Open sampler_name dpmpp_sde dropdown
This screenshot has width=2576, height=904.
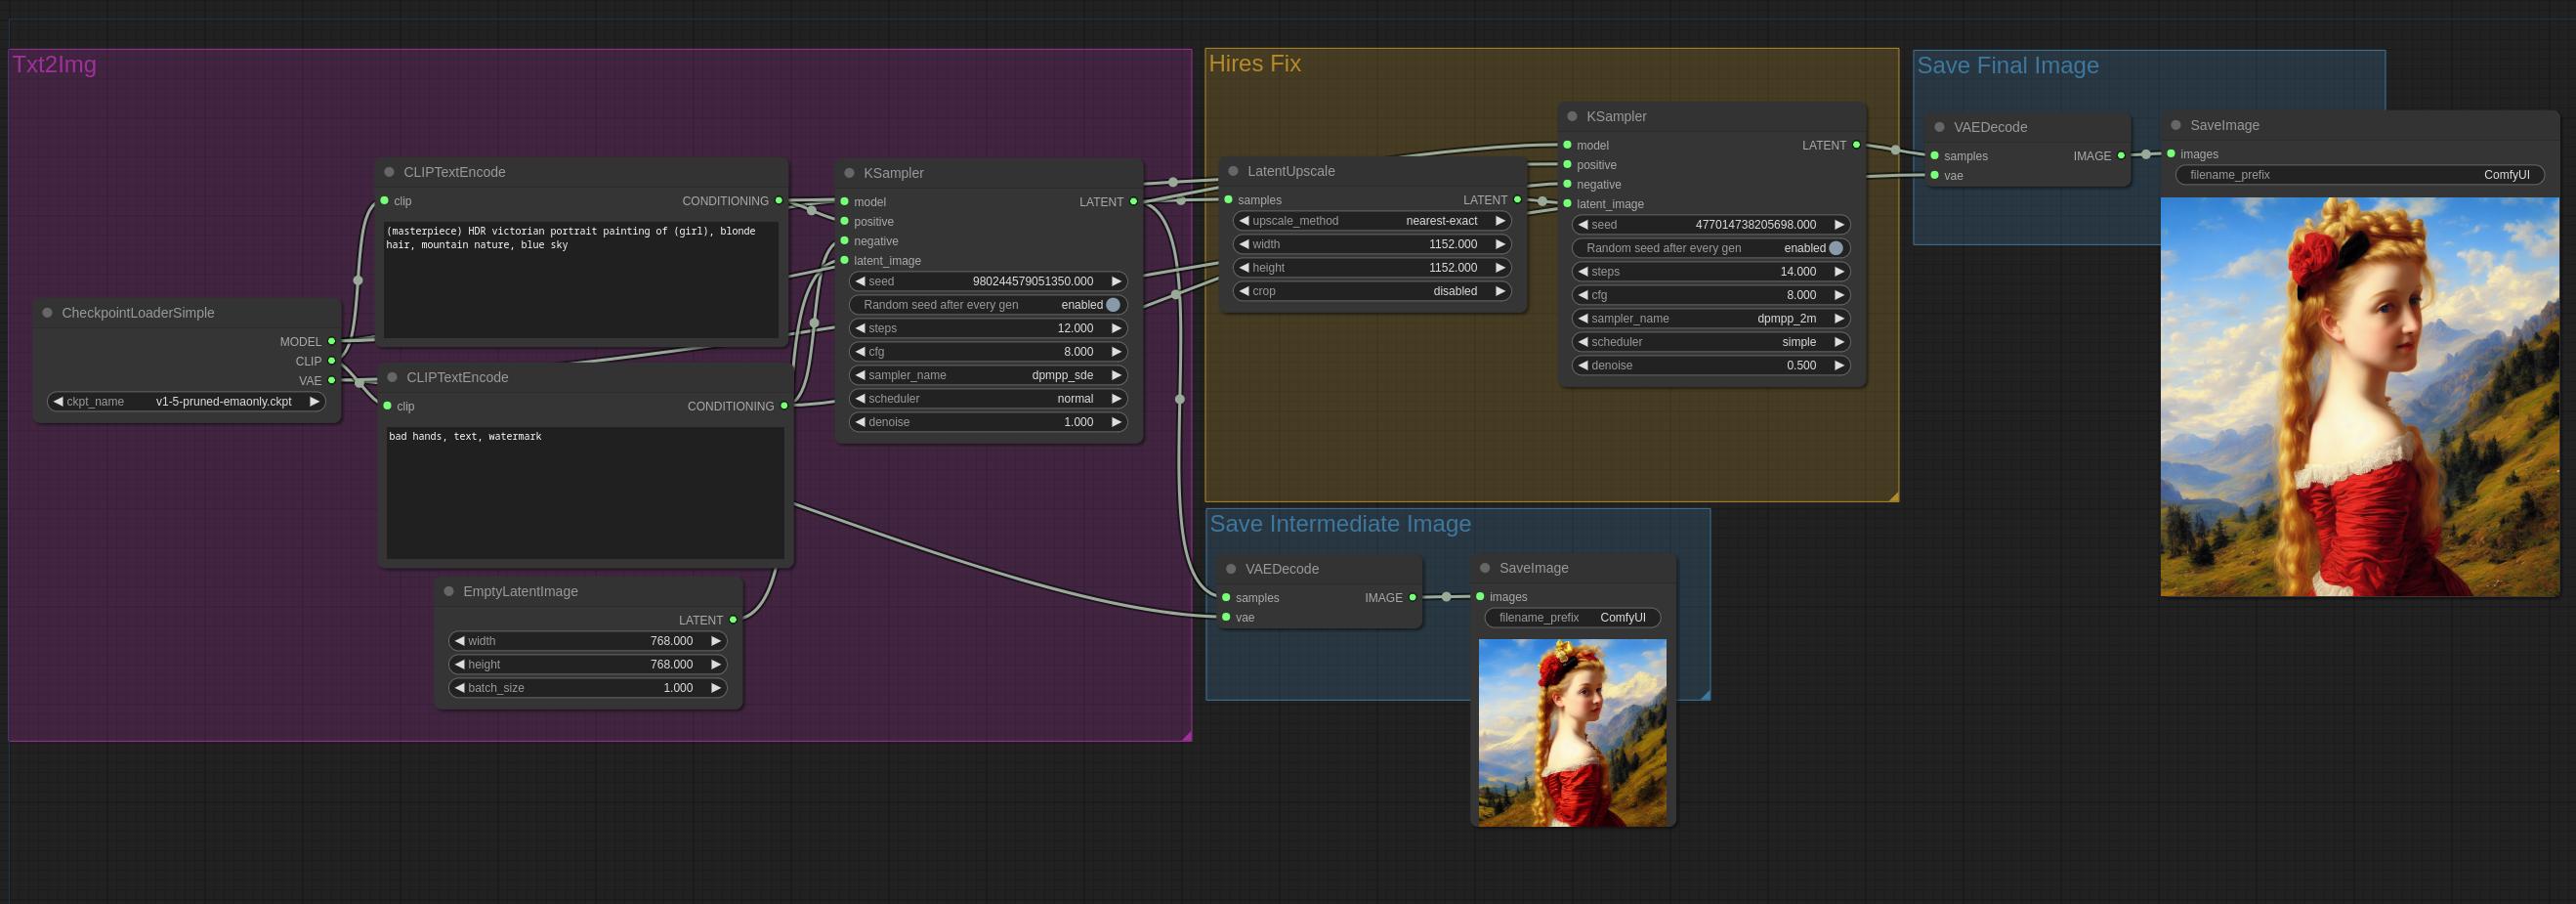point(988,375)
